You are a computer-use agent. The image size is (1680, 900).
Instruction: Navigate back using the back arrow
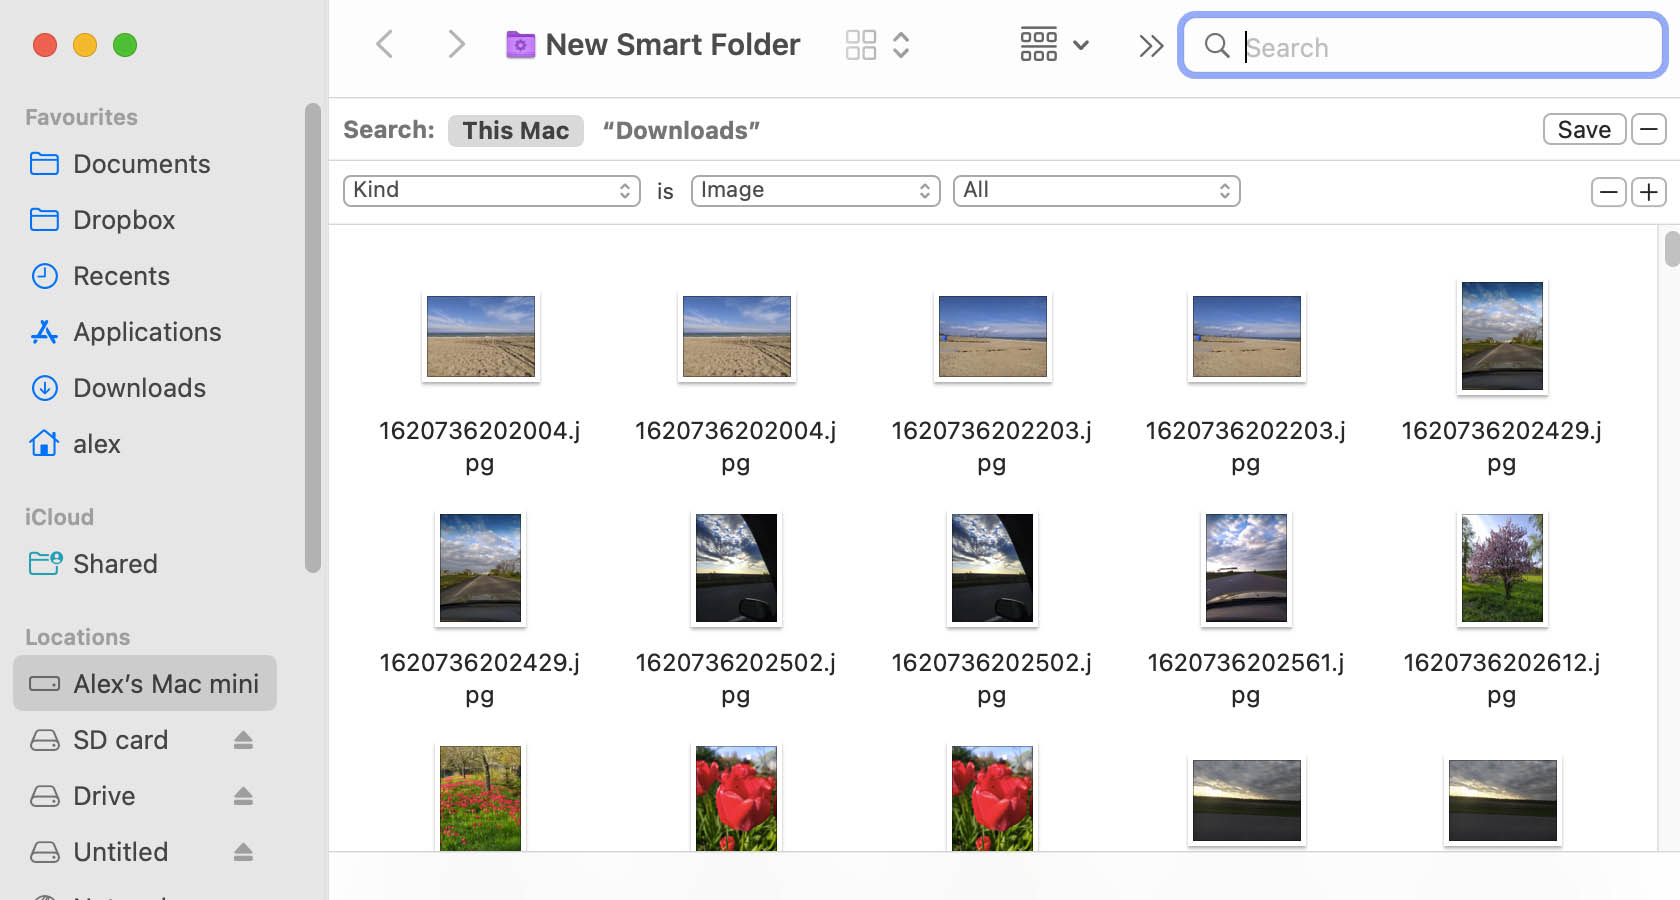(x=385, y=44)
